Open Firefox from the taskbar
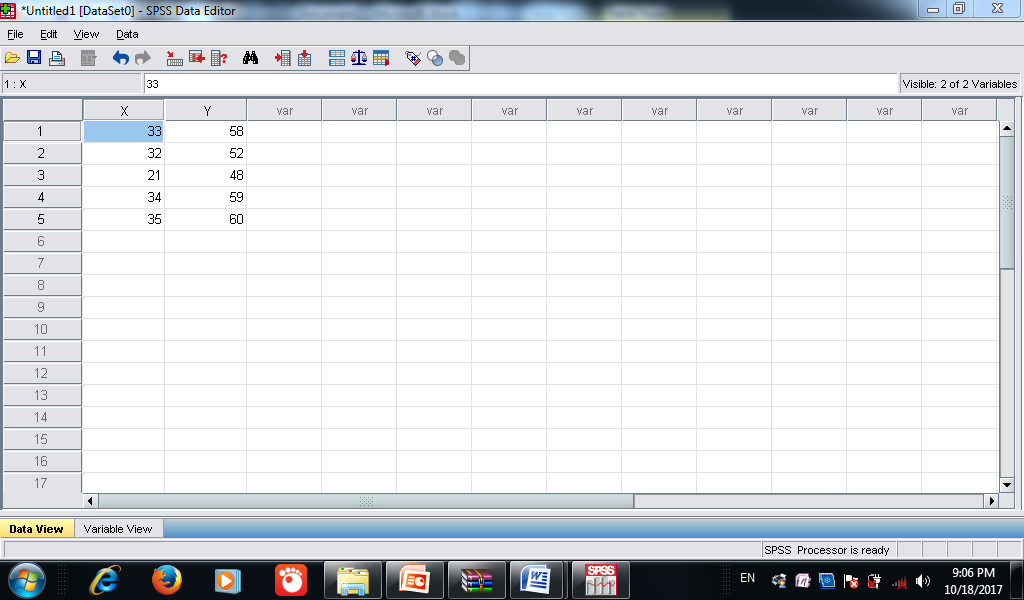 pyautogui.click(x=167, y=580)
